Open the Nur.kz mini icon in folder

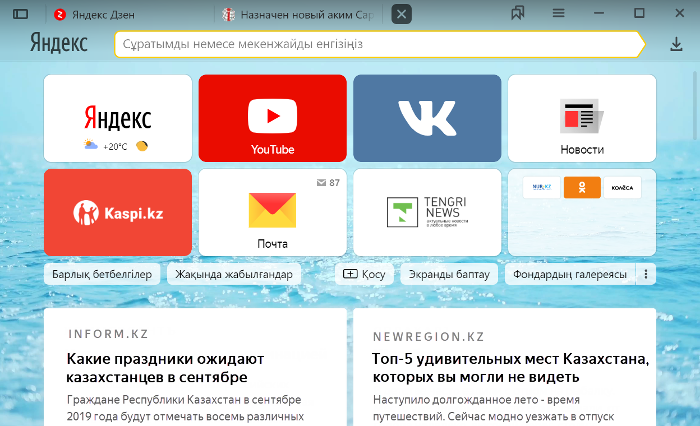point(542,188)
